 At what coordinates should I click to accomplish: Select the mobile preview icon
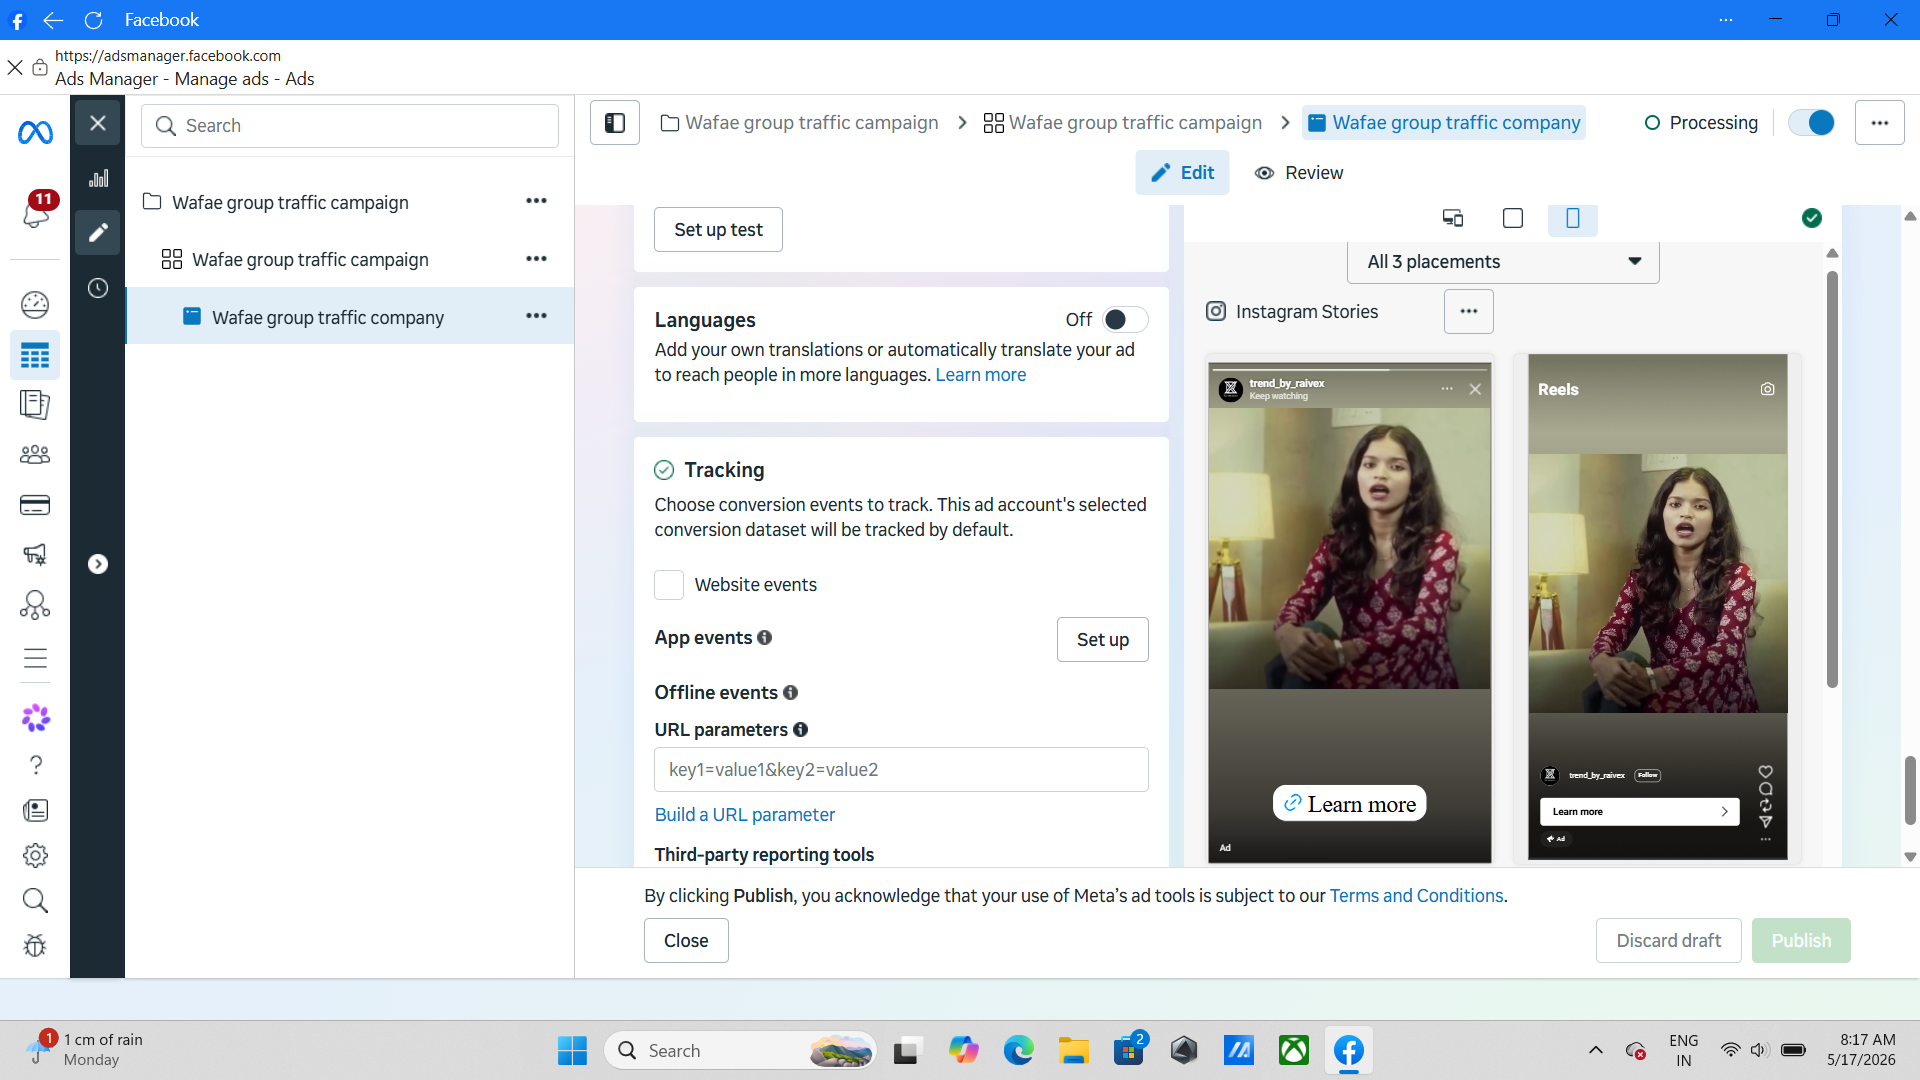click(1573, 218)
